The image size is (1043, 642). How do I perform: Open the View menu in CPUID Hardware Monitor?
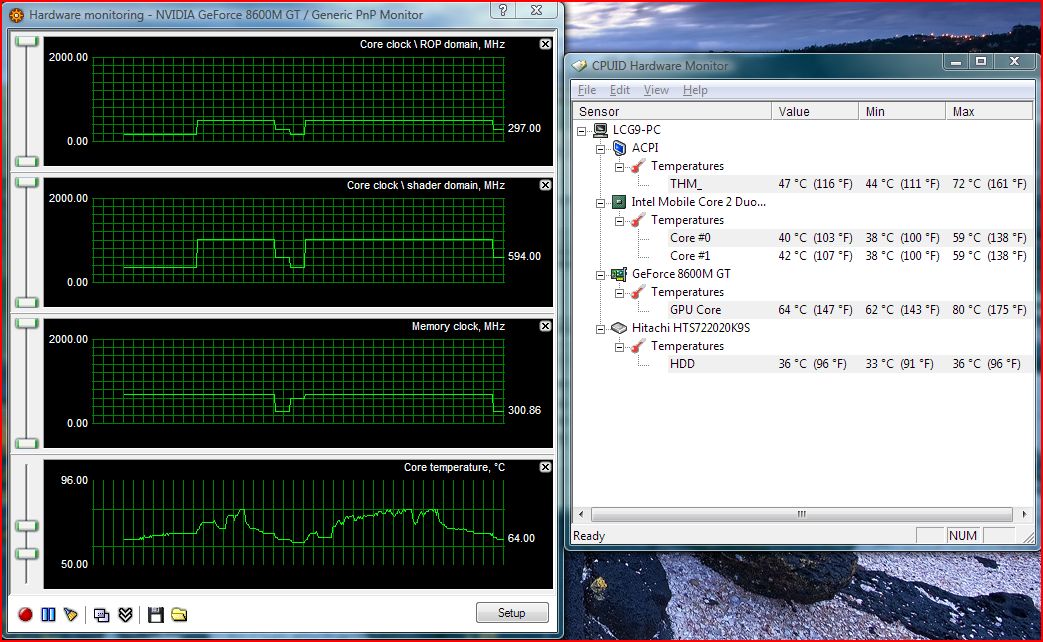click(656, 90)
